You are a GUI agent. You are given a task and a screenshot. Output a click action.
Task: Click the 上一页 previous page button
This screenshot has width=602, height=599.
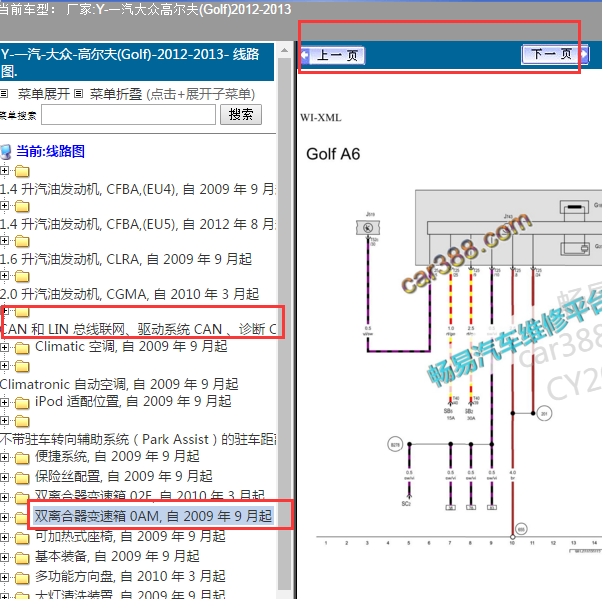[332, 55]
